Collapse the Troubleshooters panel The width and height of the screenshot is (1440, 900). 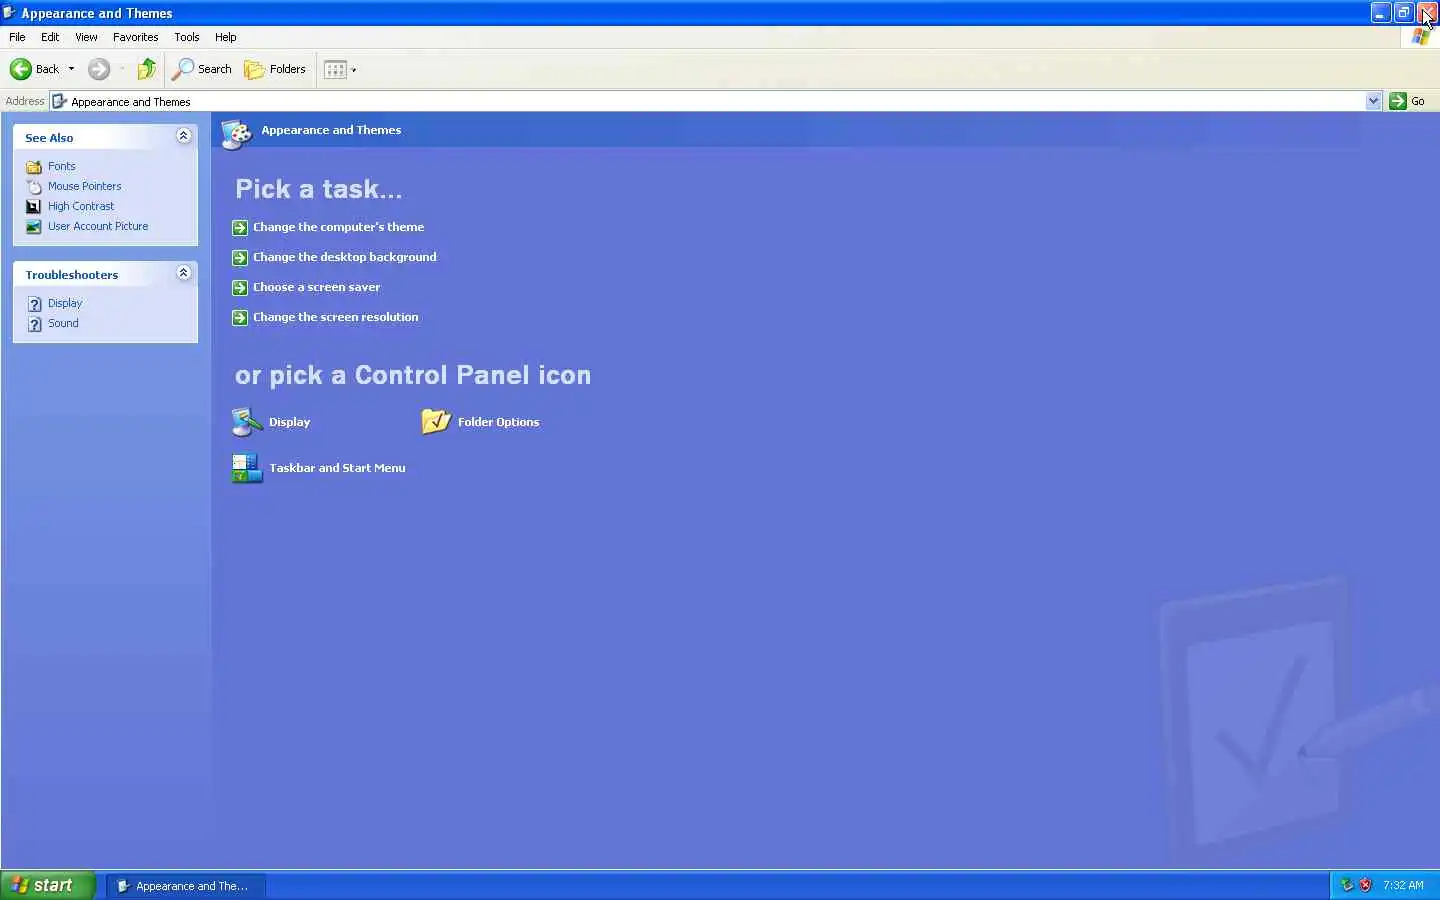(183, 273)
